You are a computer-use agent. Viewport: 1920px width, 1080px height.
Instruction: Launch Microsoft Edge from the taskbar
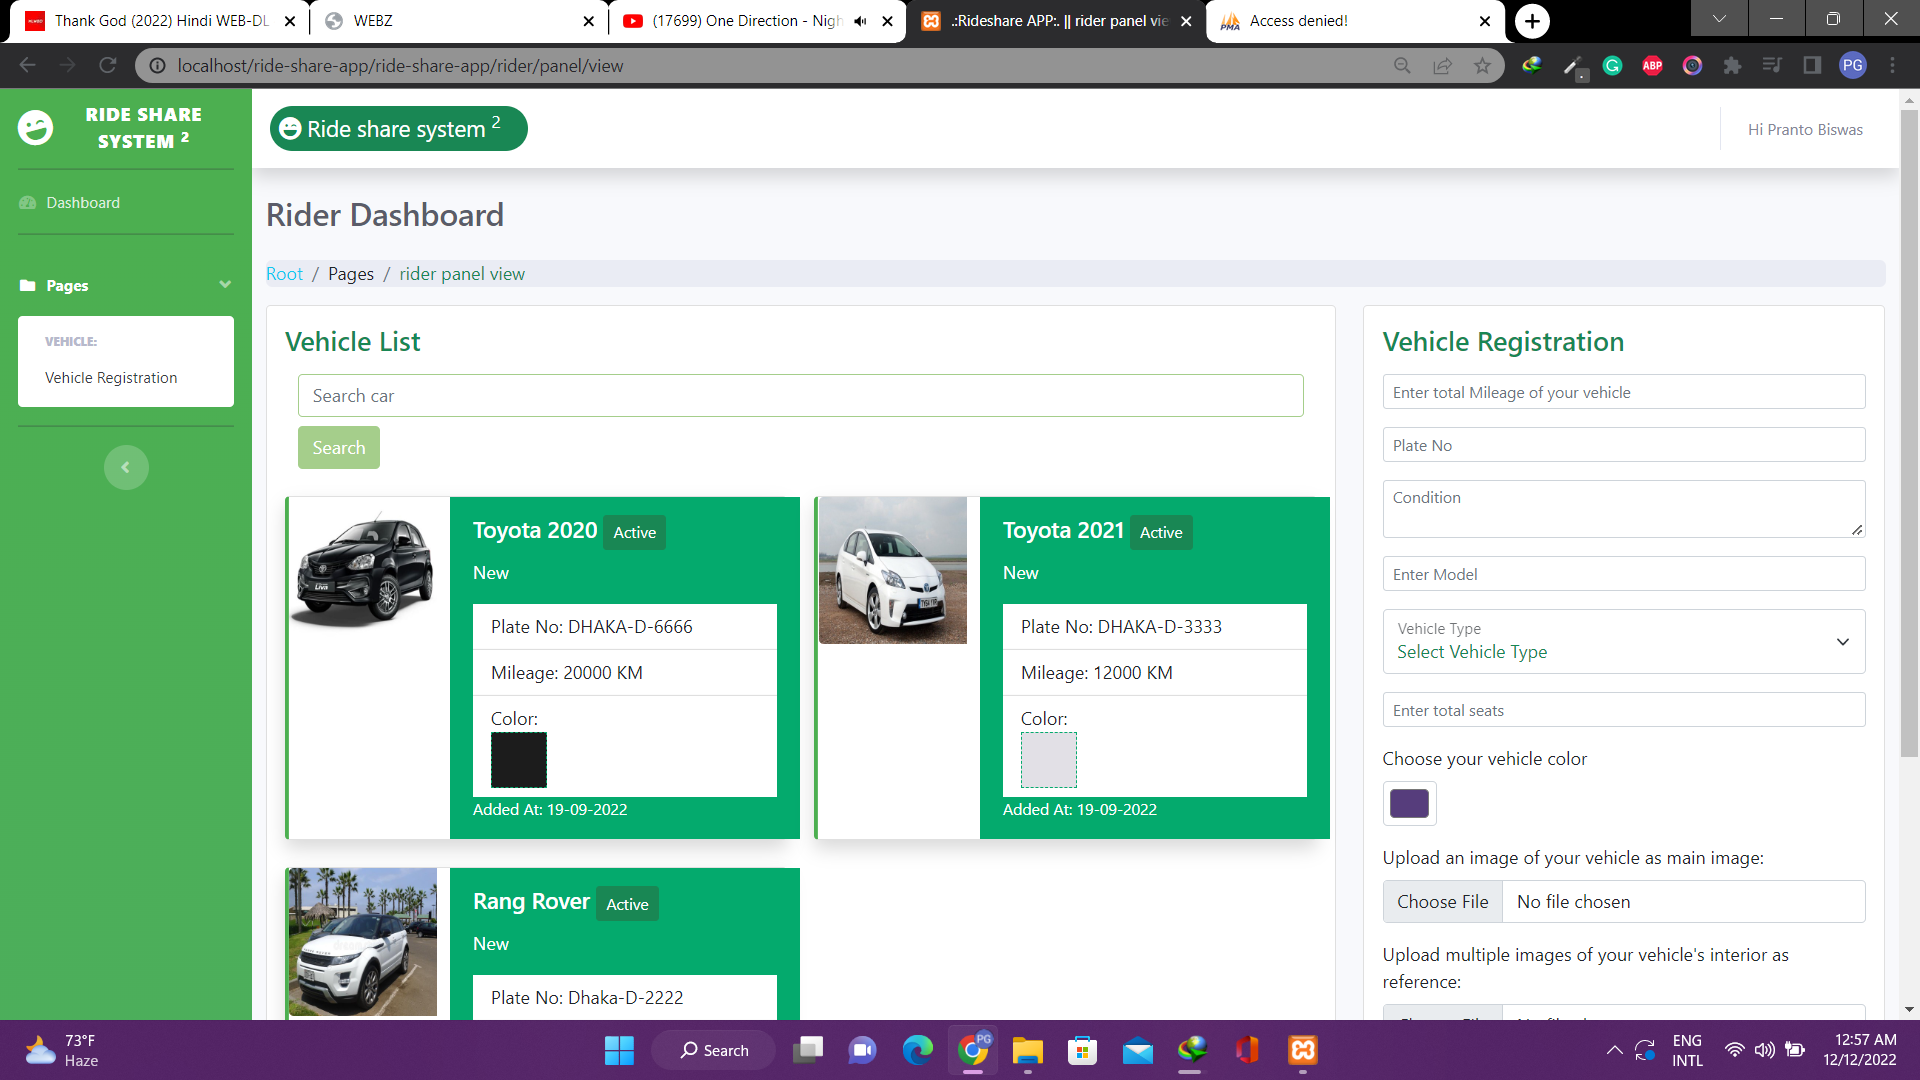918,1050
